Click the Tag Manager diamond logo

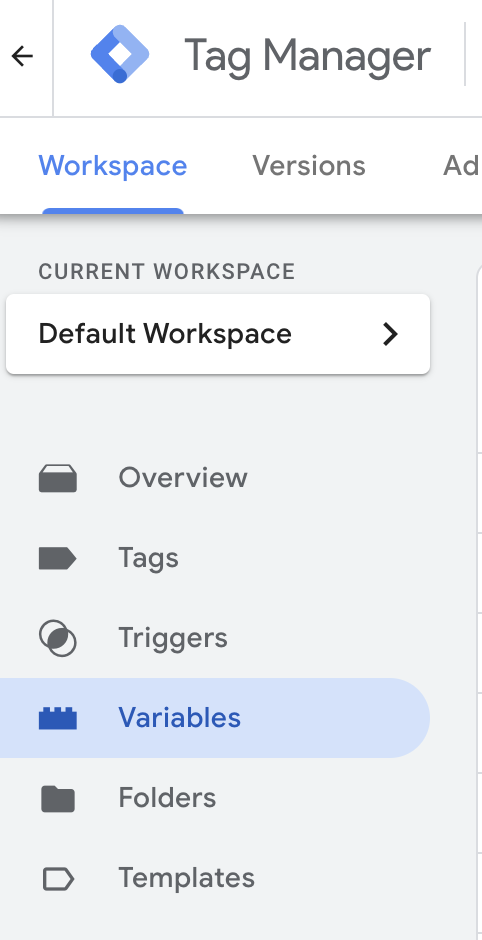[x=120, y=54]
